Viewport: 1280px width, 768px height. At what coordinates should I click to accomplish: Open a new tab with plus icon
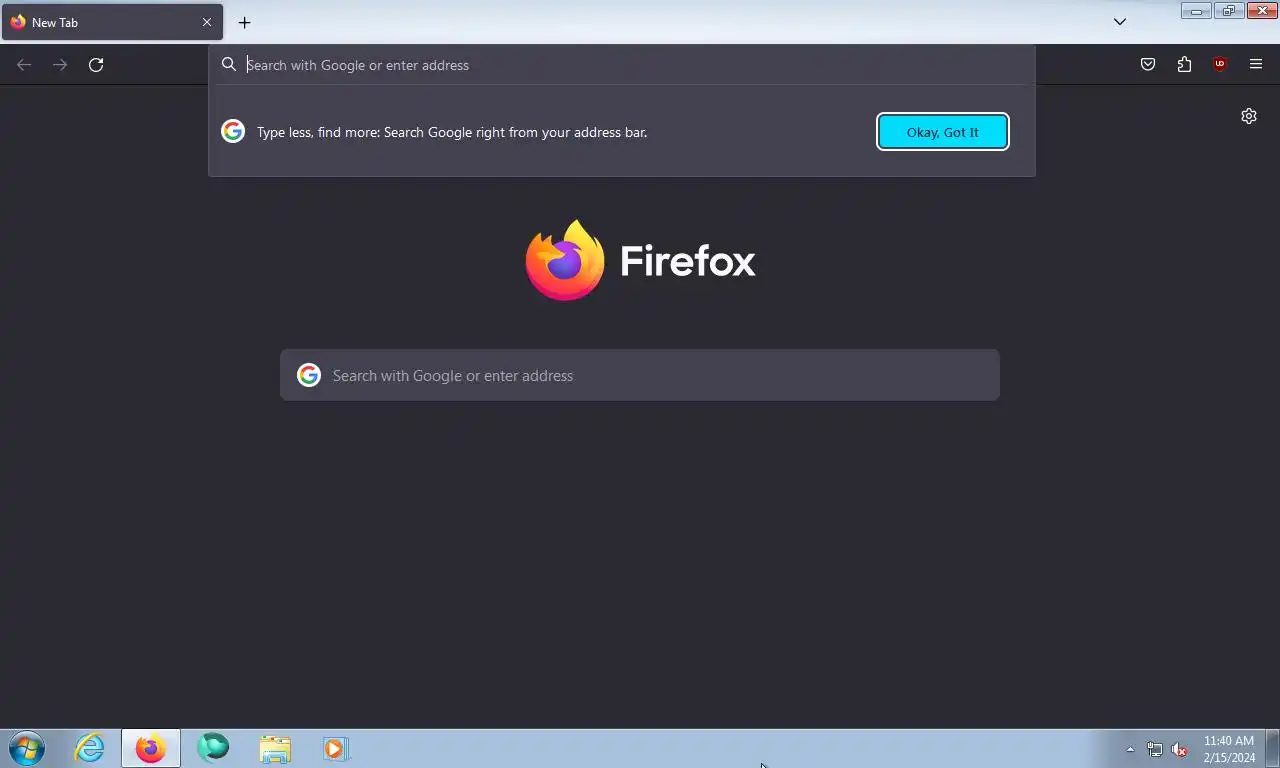point(244,22)
